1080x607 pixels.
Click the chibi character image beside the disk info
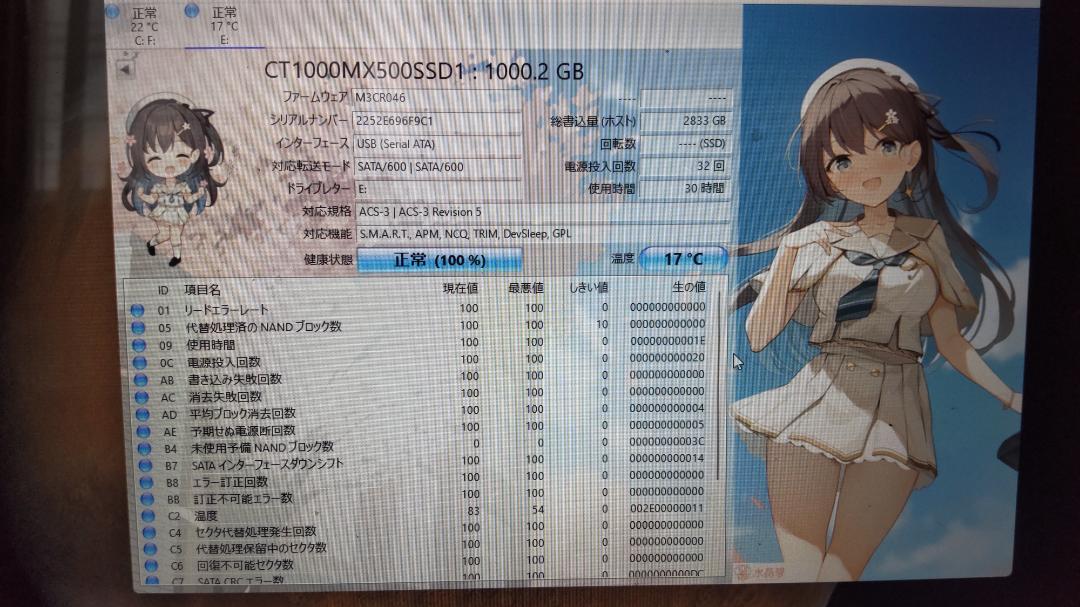coord(172,181)
